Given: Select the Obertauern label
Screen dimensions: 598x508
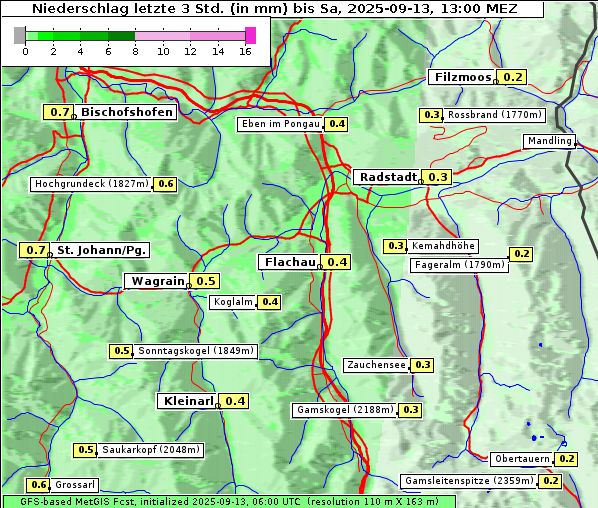Looking at the screenshot, I should point(522,459).
